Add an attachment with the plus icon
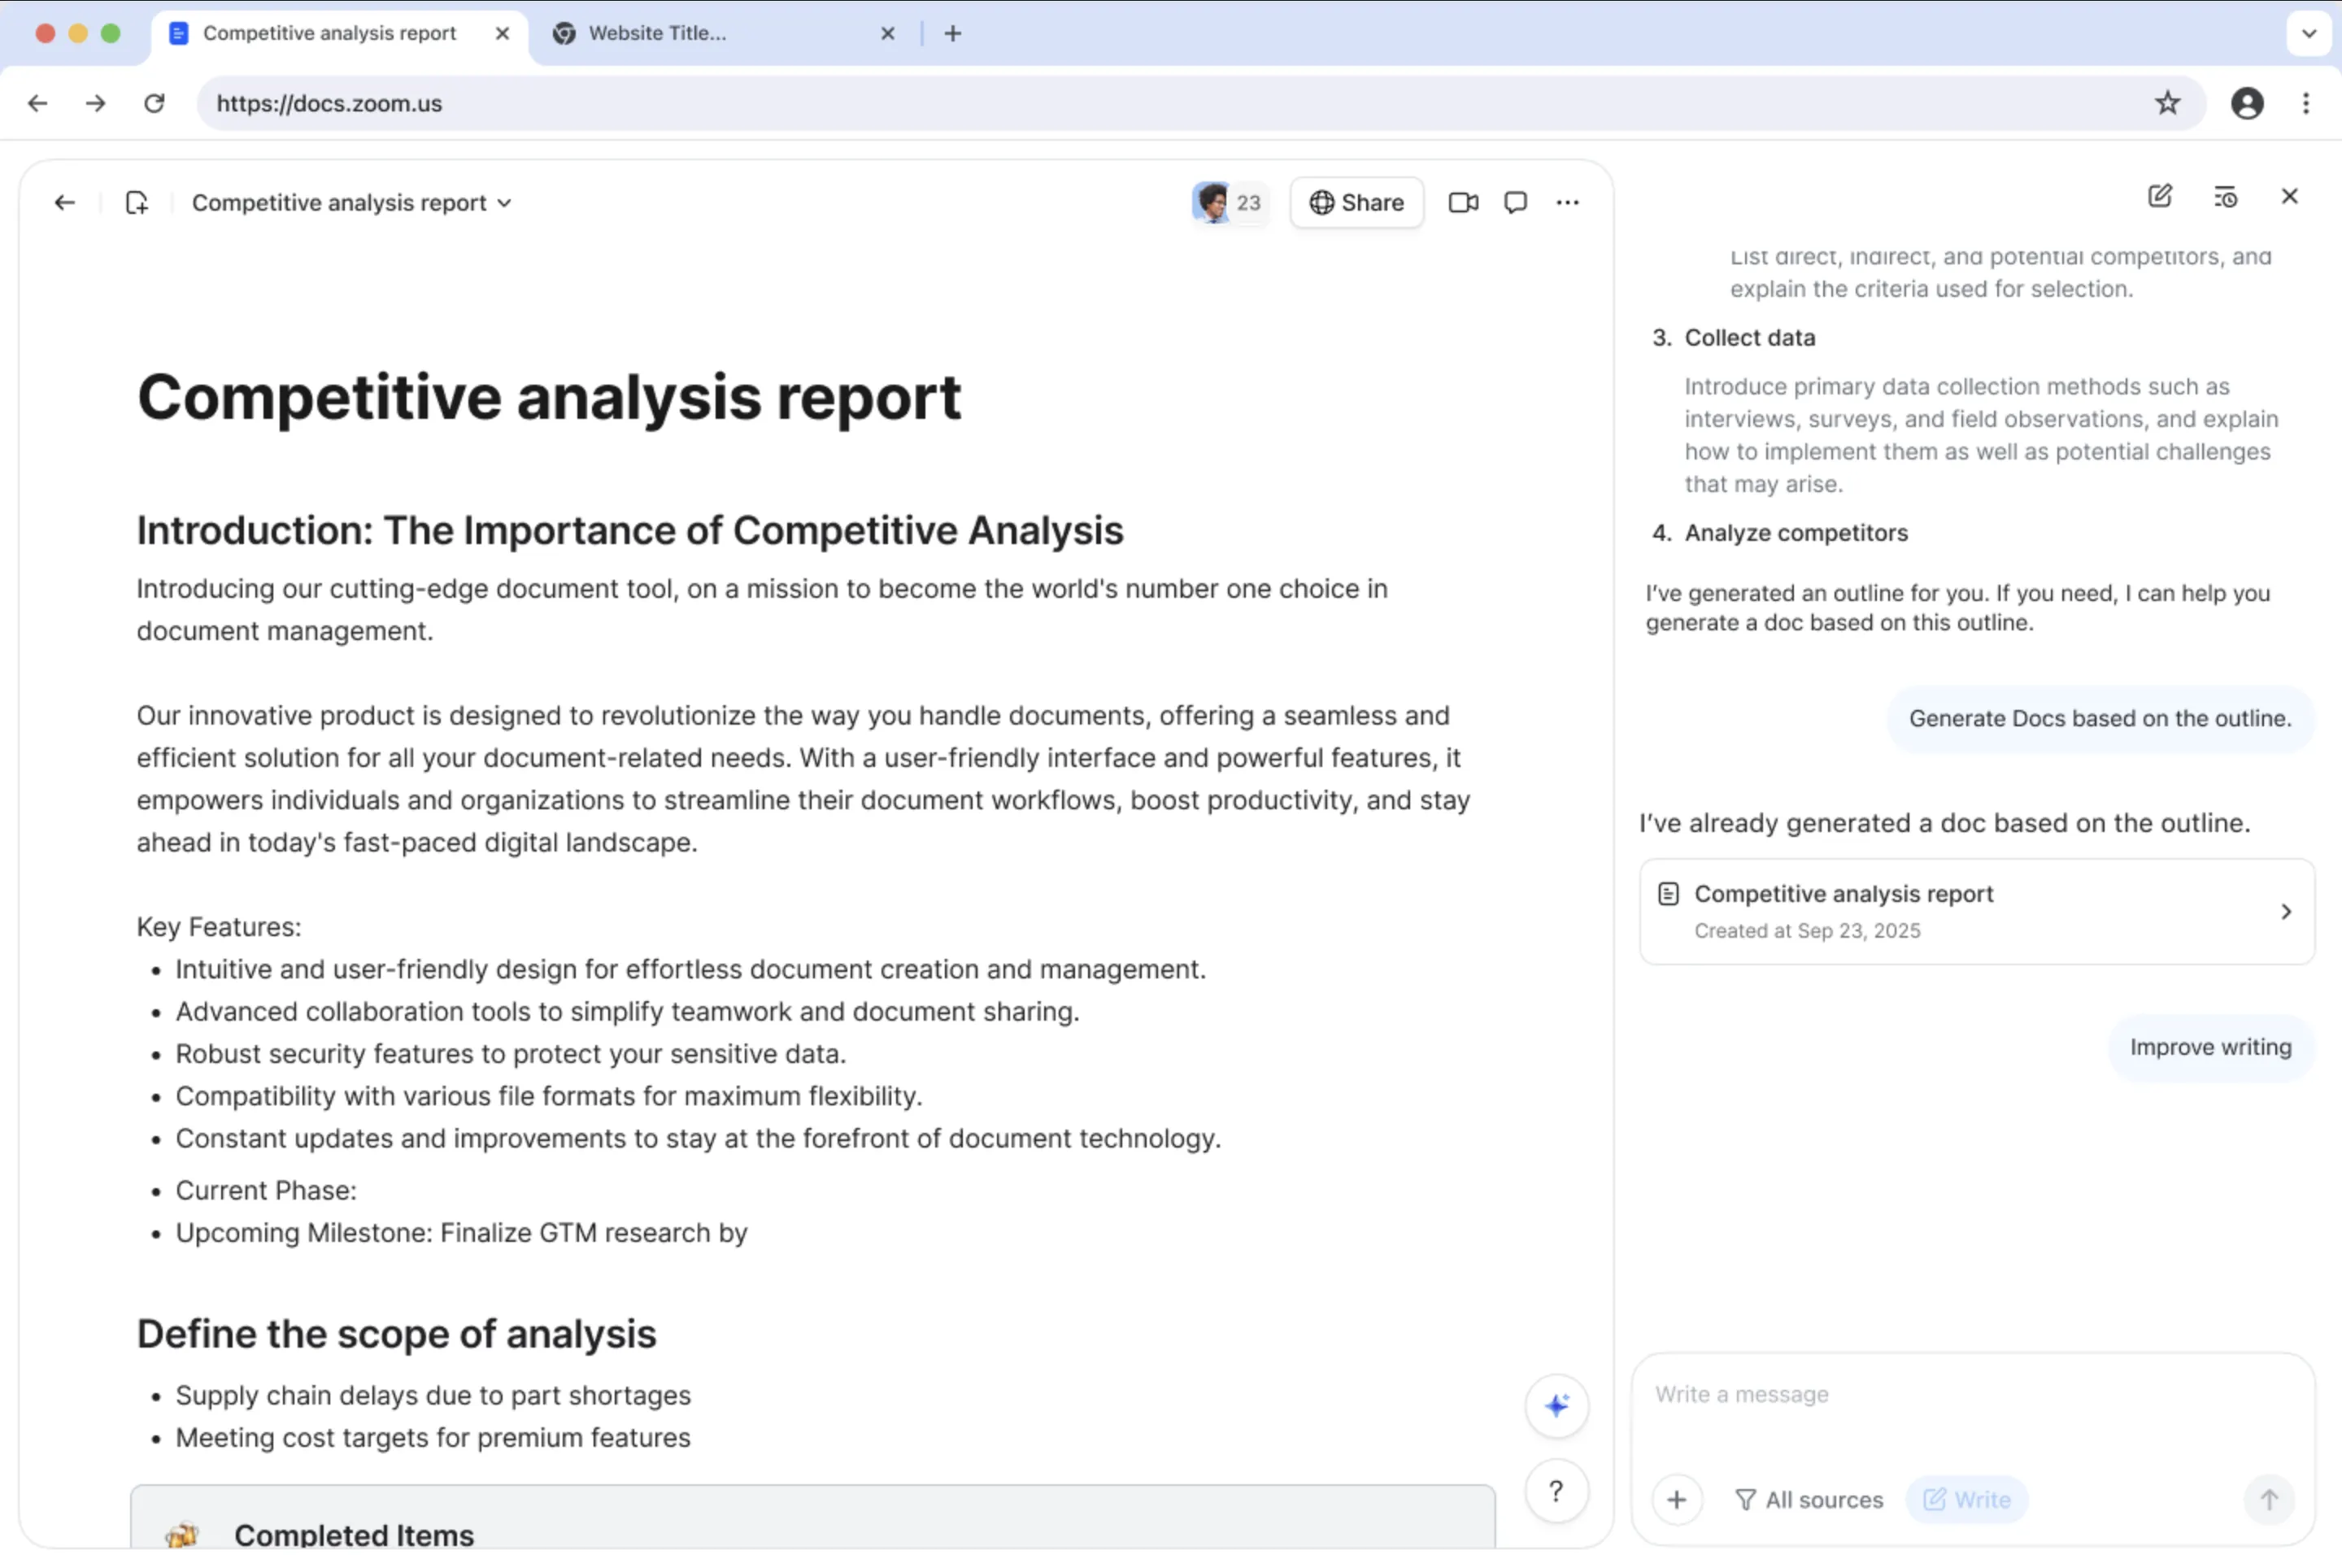Viewport: 2342px width, 1568px height. pyautogui.click(x=1677, y=1500)
